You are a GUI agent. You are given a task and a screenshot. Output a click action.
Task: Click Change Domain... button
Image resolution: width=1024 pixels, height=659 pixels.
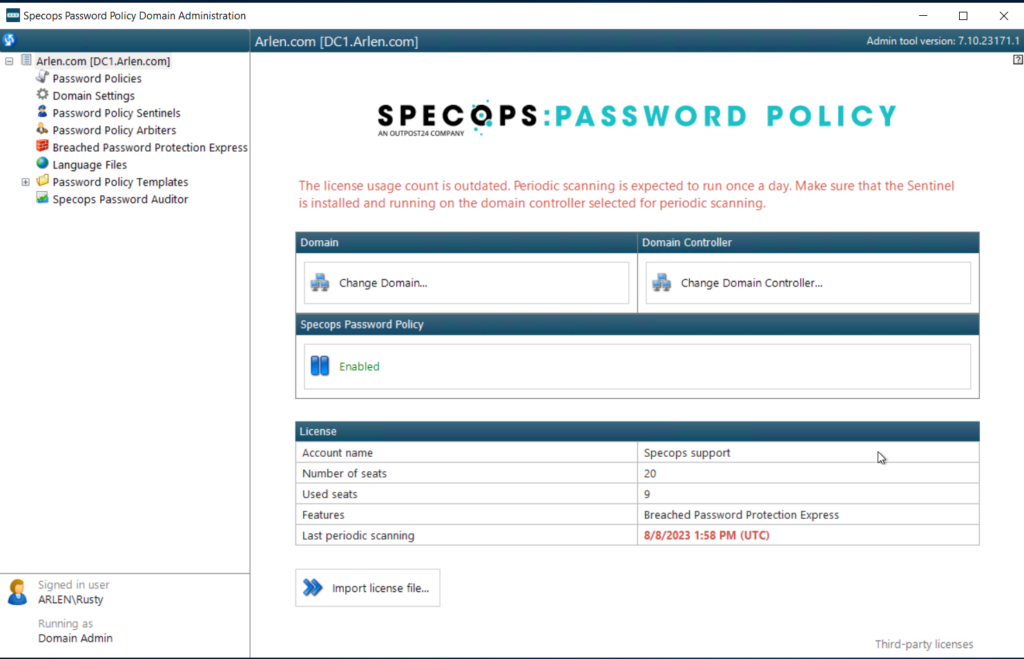click(x=466, y=283)
